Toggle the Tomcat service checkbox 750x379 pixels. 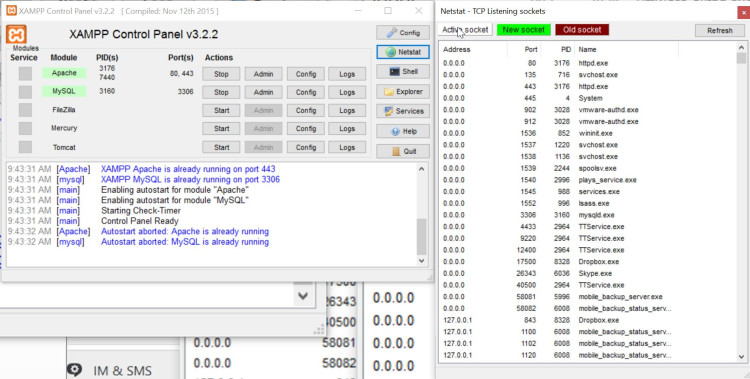[x=25, y=147]
